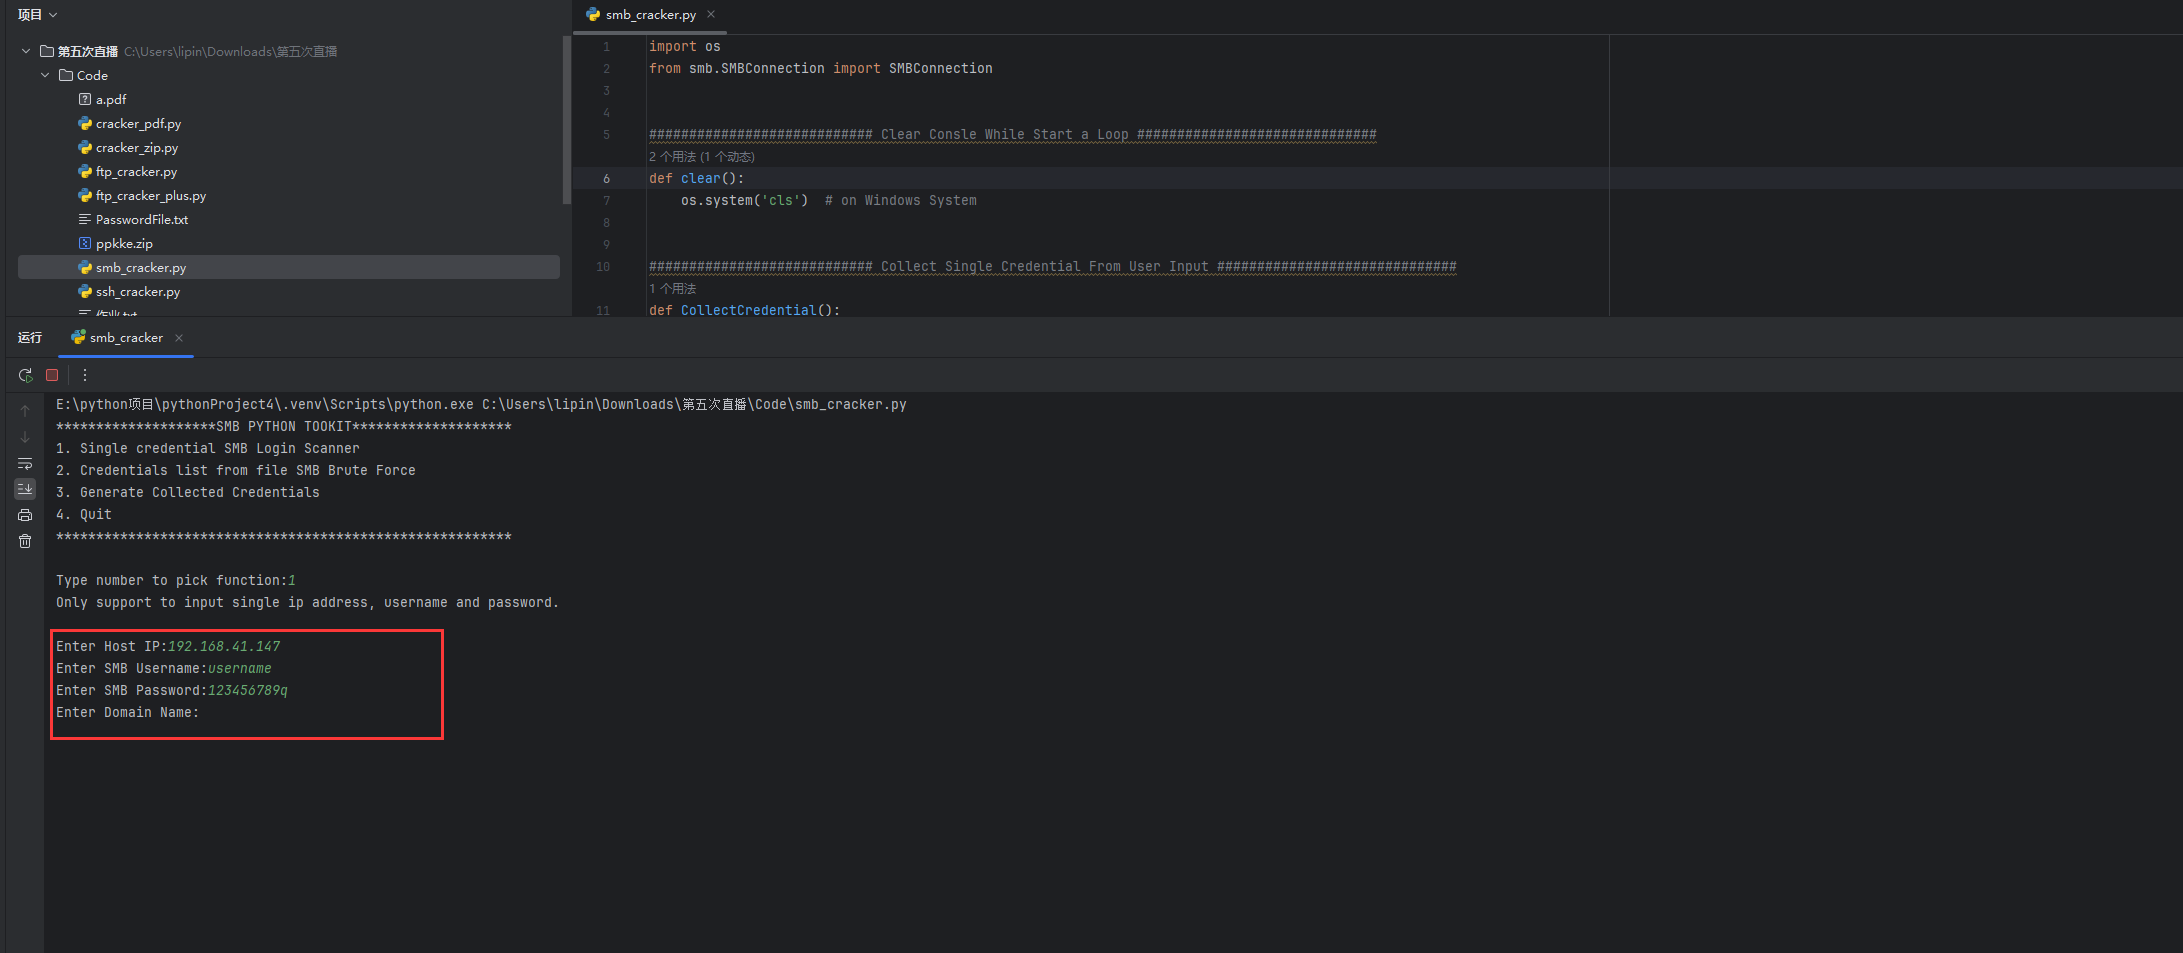Toggle soft-wrap in run console
Viewport: 2183px width, 953px height.
[25, 463]
